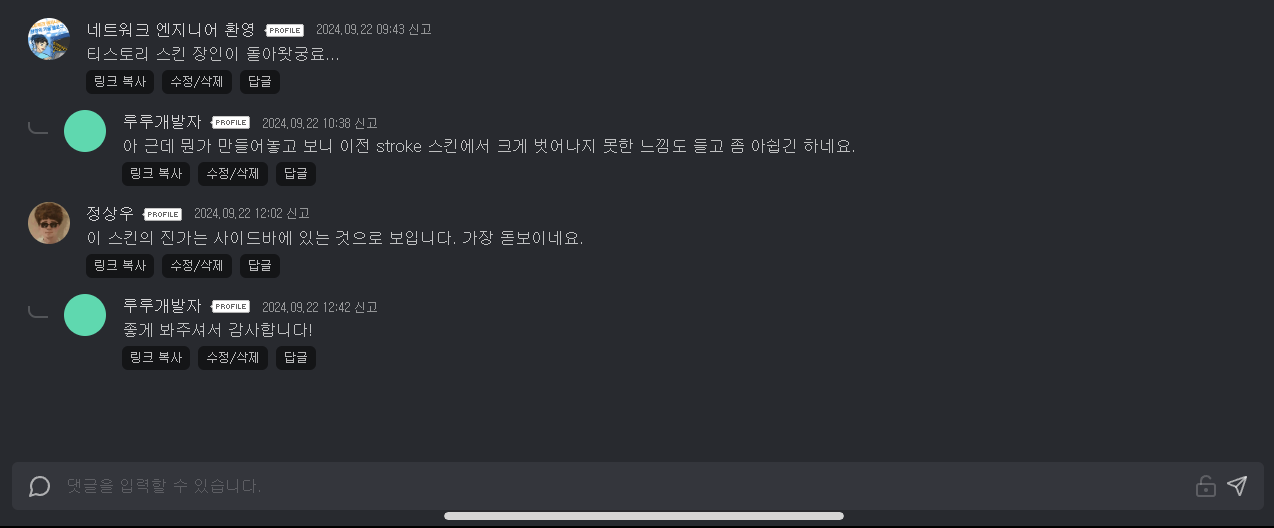1274x528 pixels.
Task: Click the green avatar on the 감사합니다 reply
Action: tap(85, 315)
